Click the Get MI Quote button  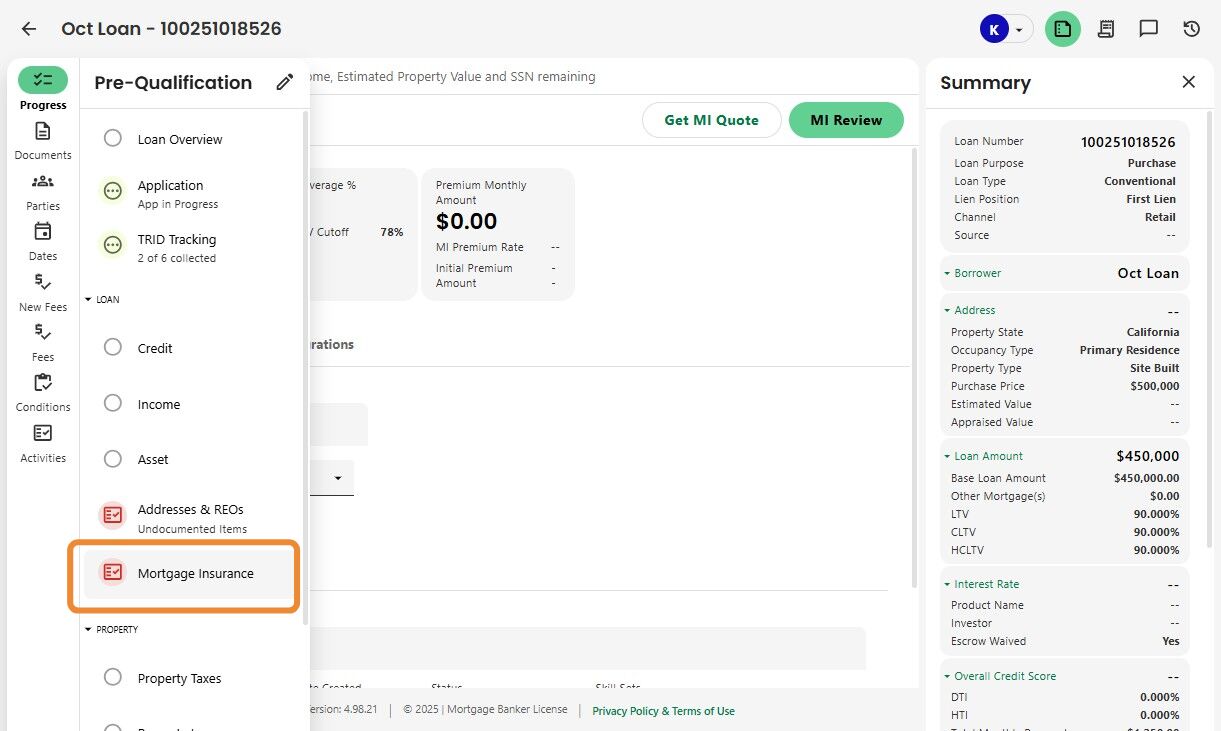point(711,120)
